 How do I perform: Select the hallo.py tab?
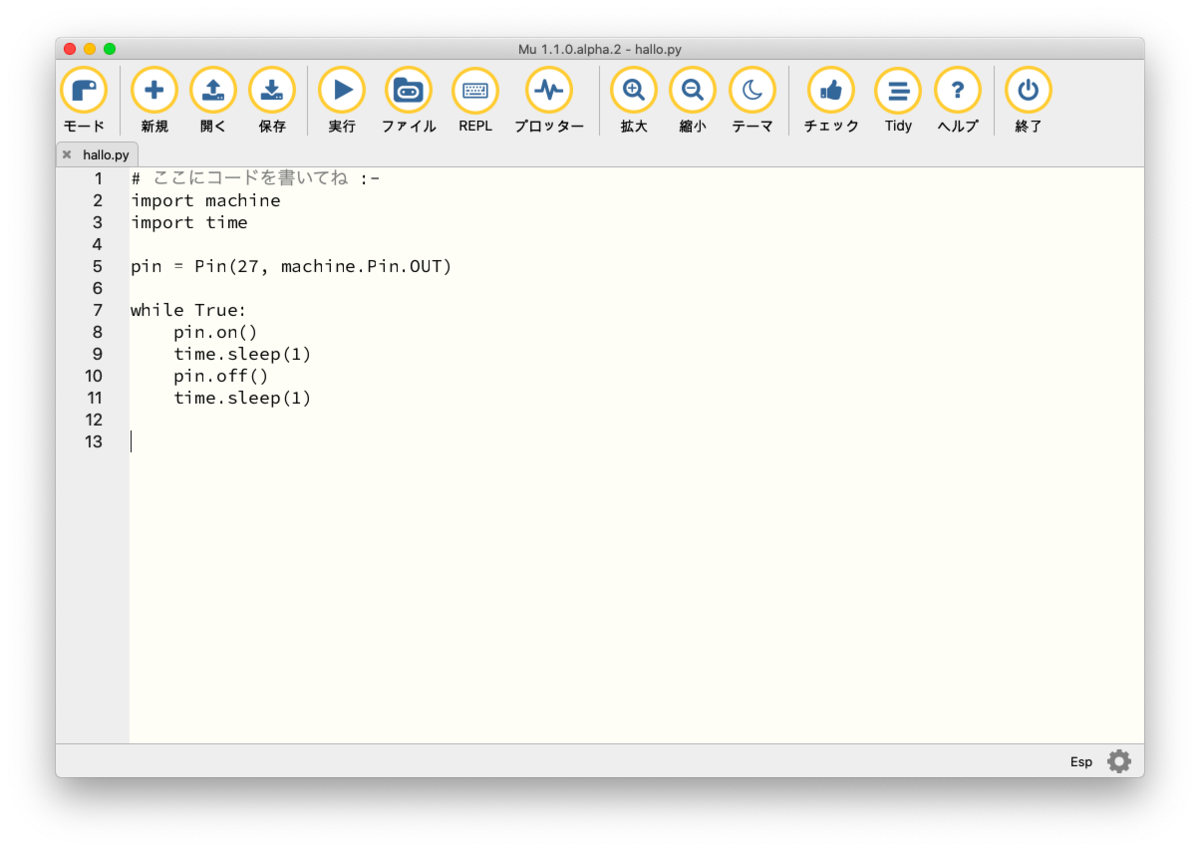point(98,155)
